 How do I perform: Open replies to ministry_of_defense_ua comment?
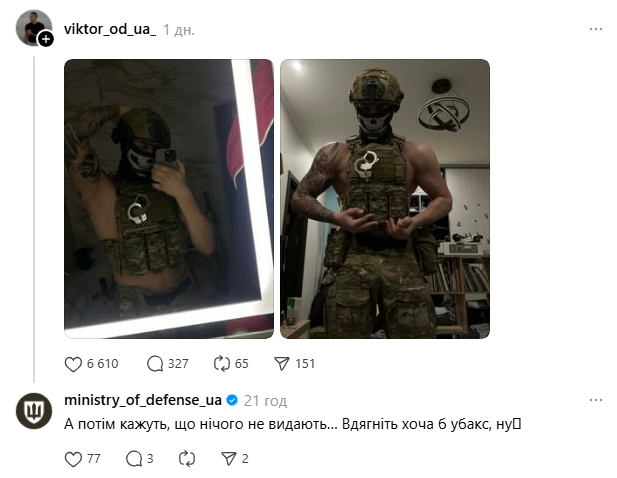click(x=134, y=459)
